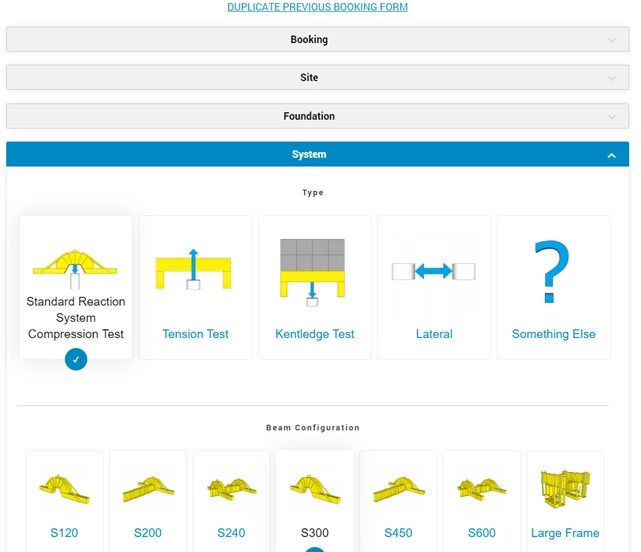Pick the Lateral test type icon
The image size is (641, 552).
pyautogui.click(x=434, y=271)
